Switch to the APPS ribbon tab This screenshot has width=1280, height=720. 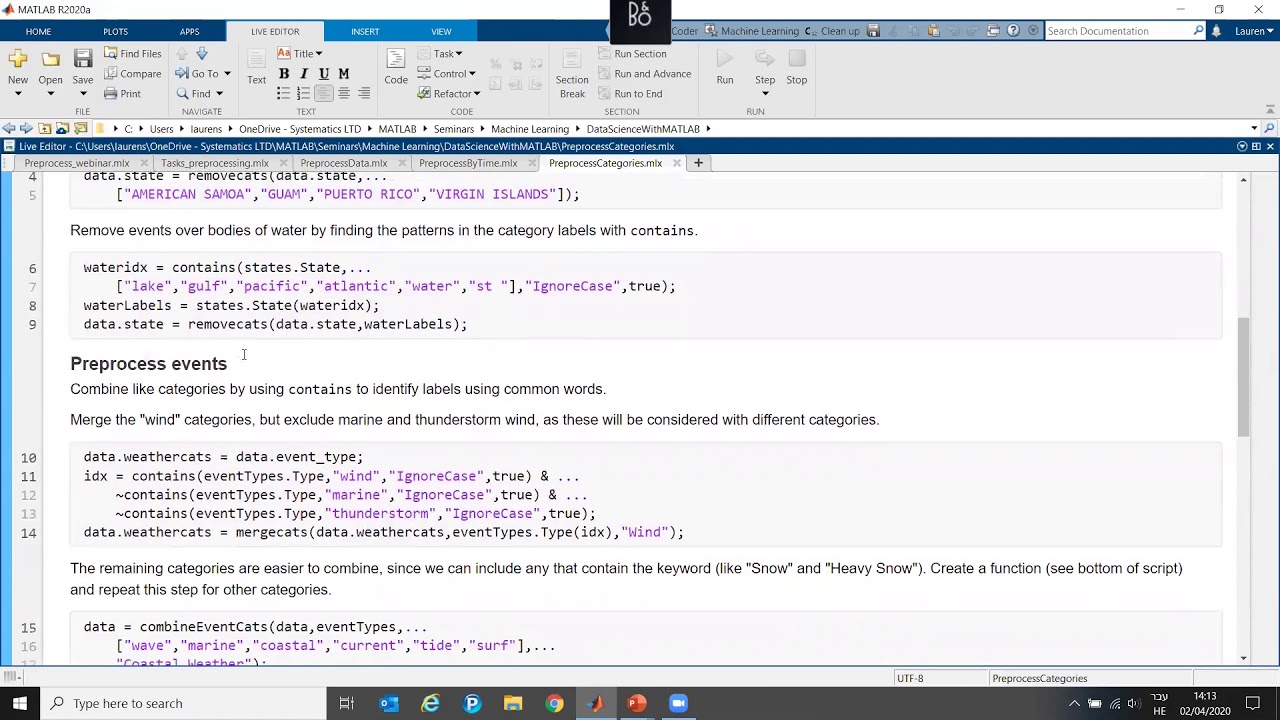click(189, 31)
